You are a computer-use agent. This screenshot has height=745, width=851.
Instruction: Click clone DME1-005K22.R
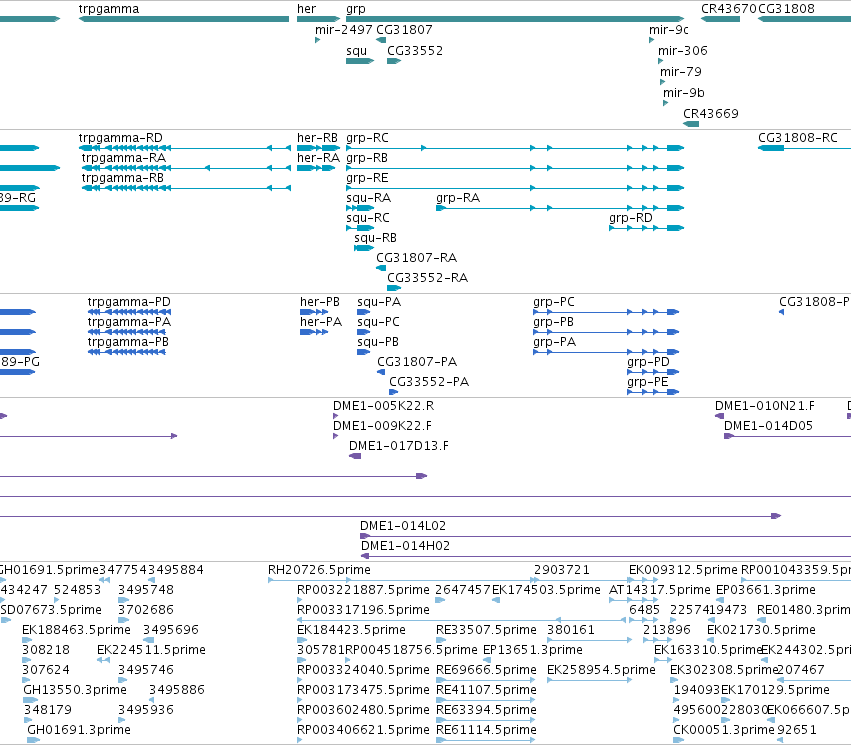(x=335, y=416)
